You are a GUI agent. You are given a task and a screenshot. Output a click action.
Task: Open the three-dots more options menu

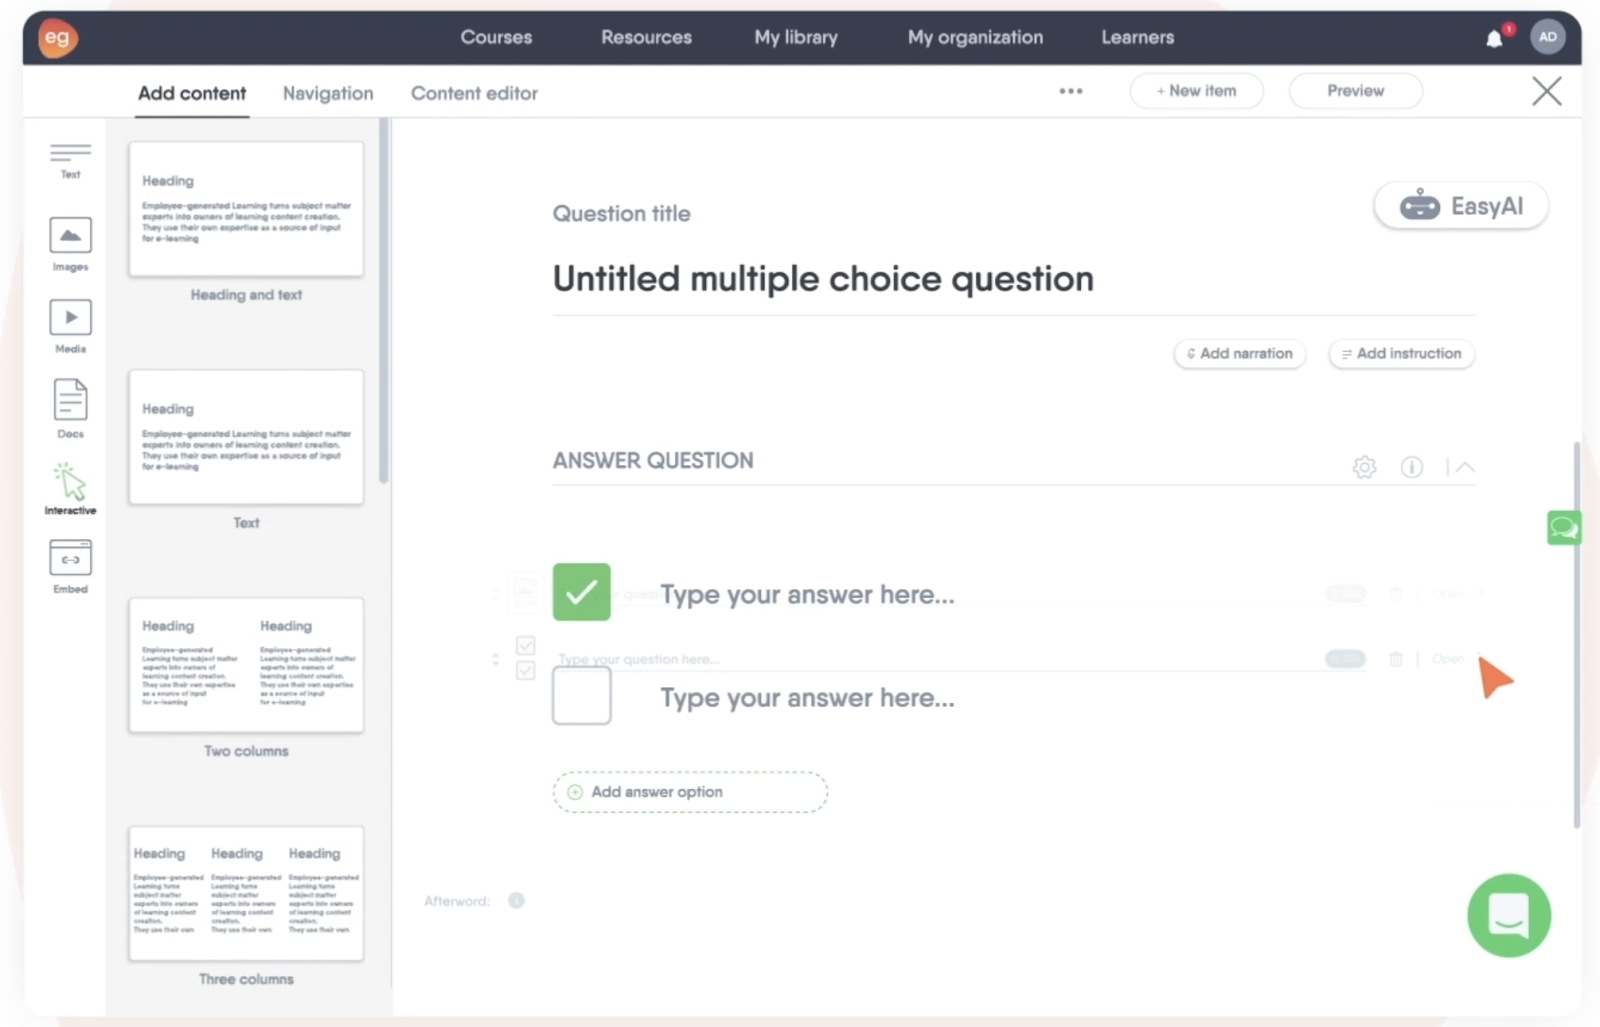click(x=1071, y=91)
